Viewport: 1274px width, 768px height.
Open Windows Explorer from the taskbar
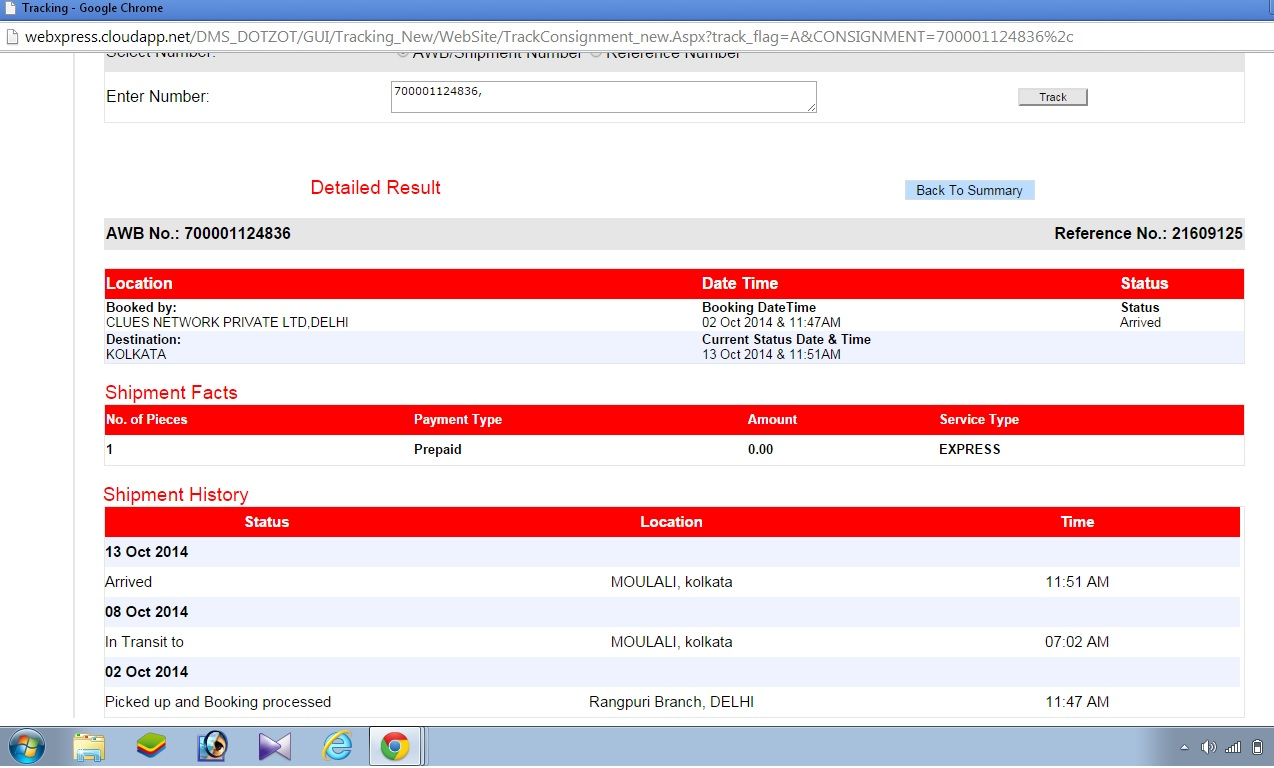[89, 746]
